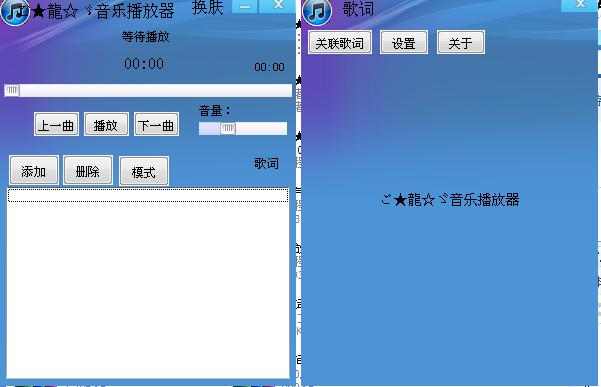Close the 歌词 lyrics window
This screenshot has width=601, height=387.
click(581, 5)
